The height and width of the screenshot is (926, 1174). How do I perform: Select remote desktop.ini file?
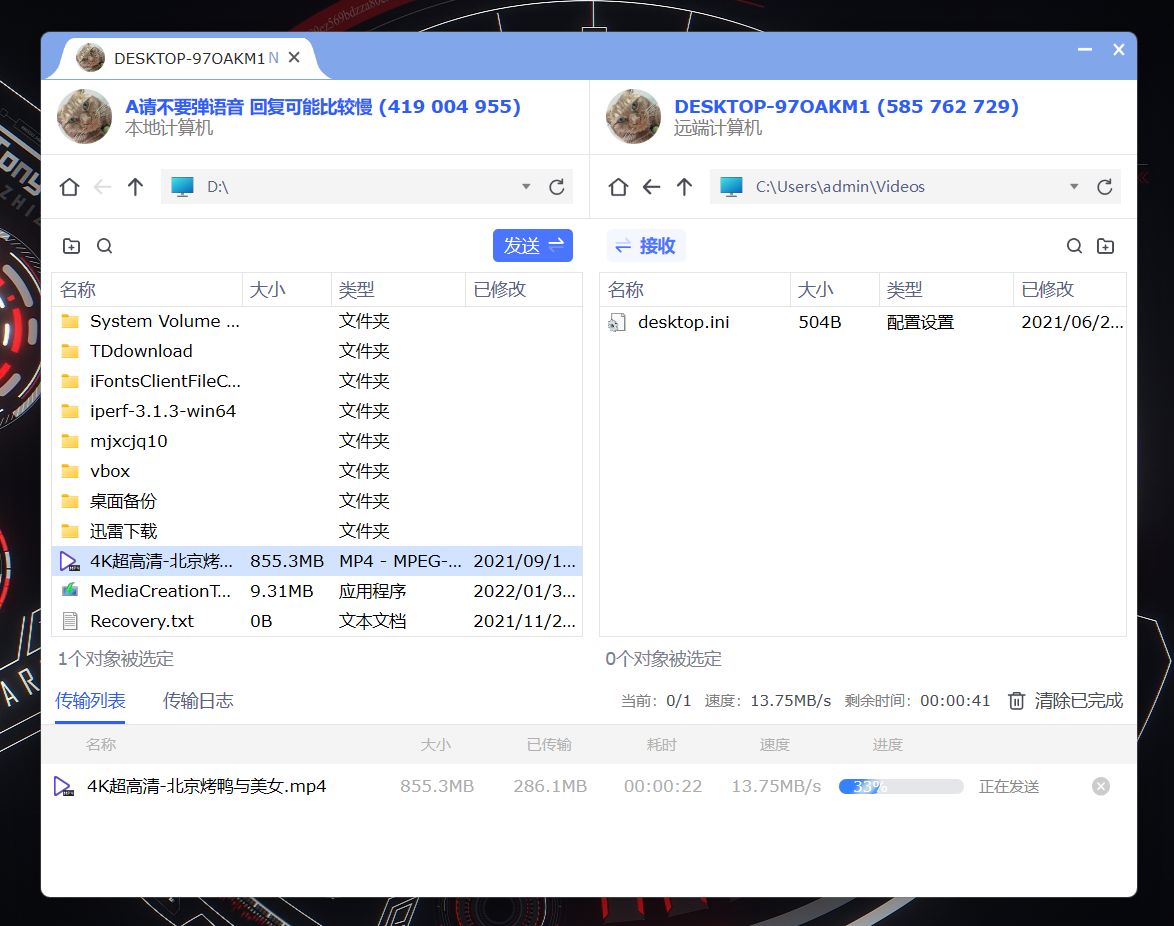coord(863,322)
